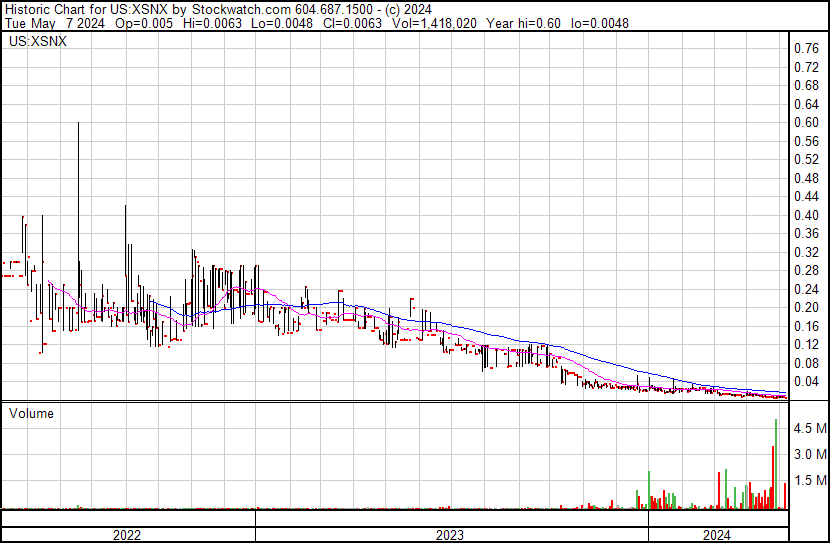Viewport: 830px width, 543px height.
Task: Click the 2024 year label on timeline
Action: pyautogui.click(x=717, y=535)
